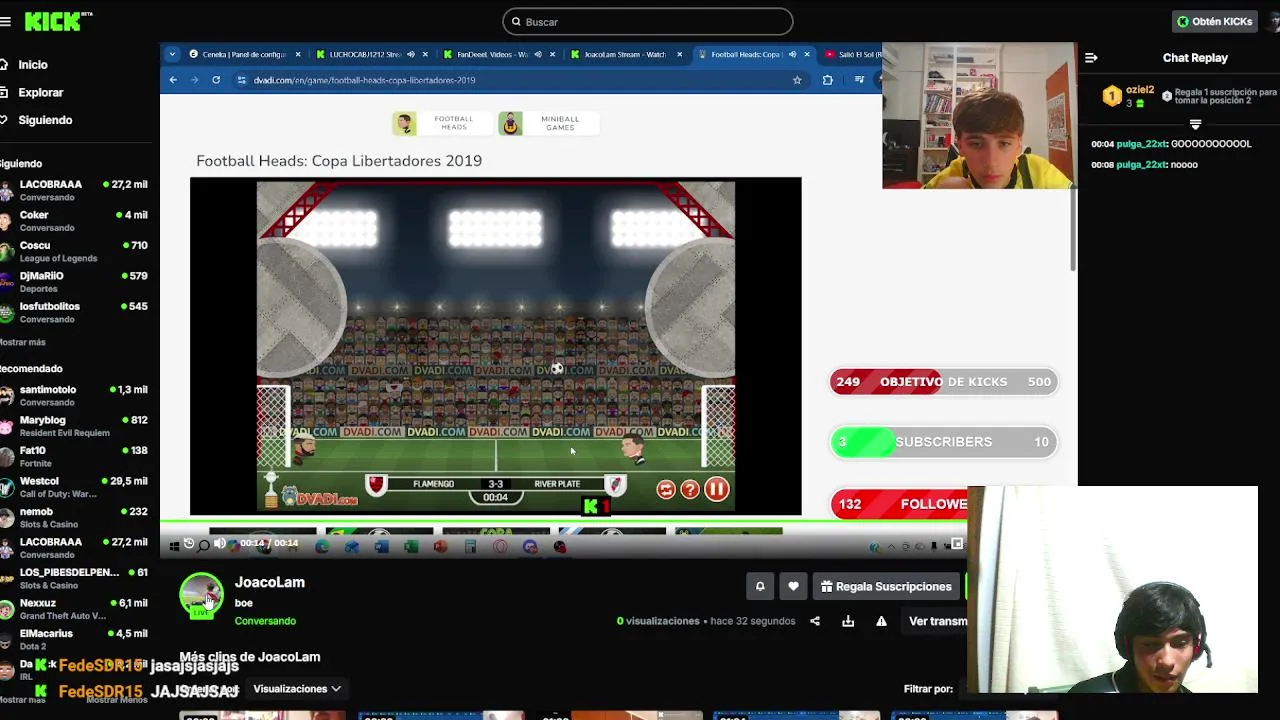Viewport: 1280px width, 720px height.
Task: Restart match with red swap icon
Action: coord(666,489)
